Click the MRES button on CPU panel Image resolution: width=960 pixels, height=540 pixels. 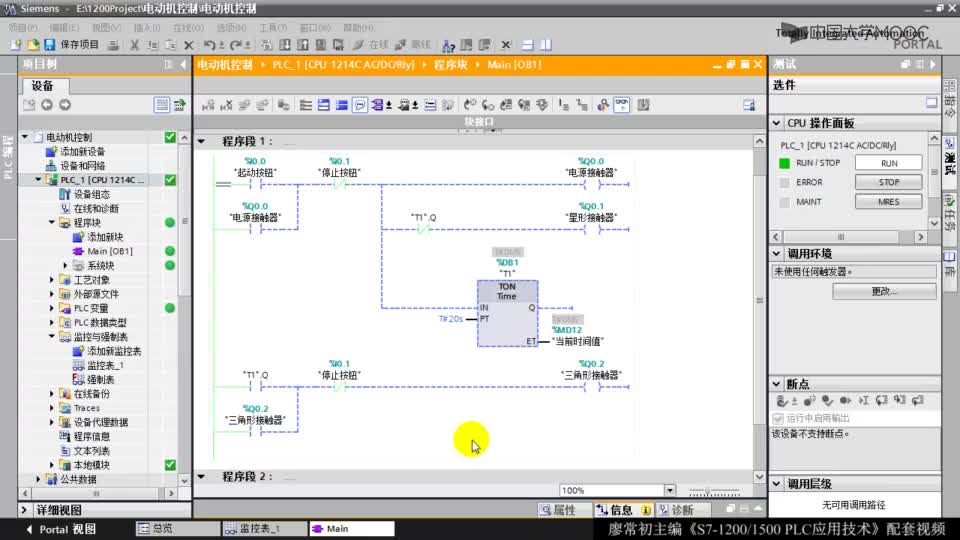888,201
